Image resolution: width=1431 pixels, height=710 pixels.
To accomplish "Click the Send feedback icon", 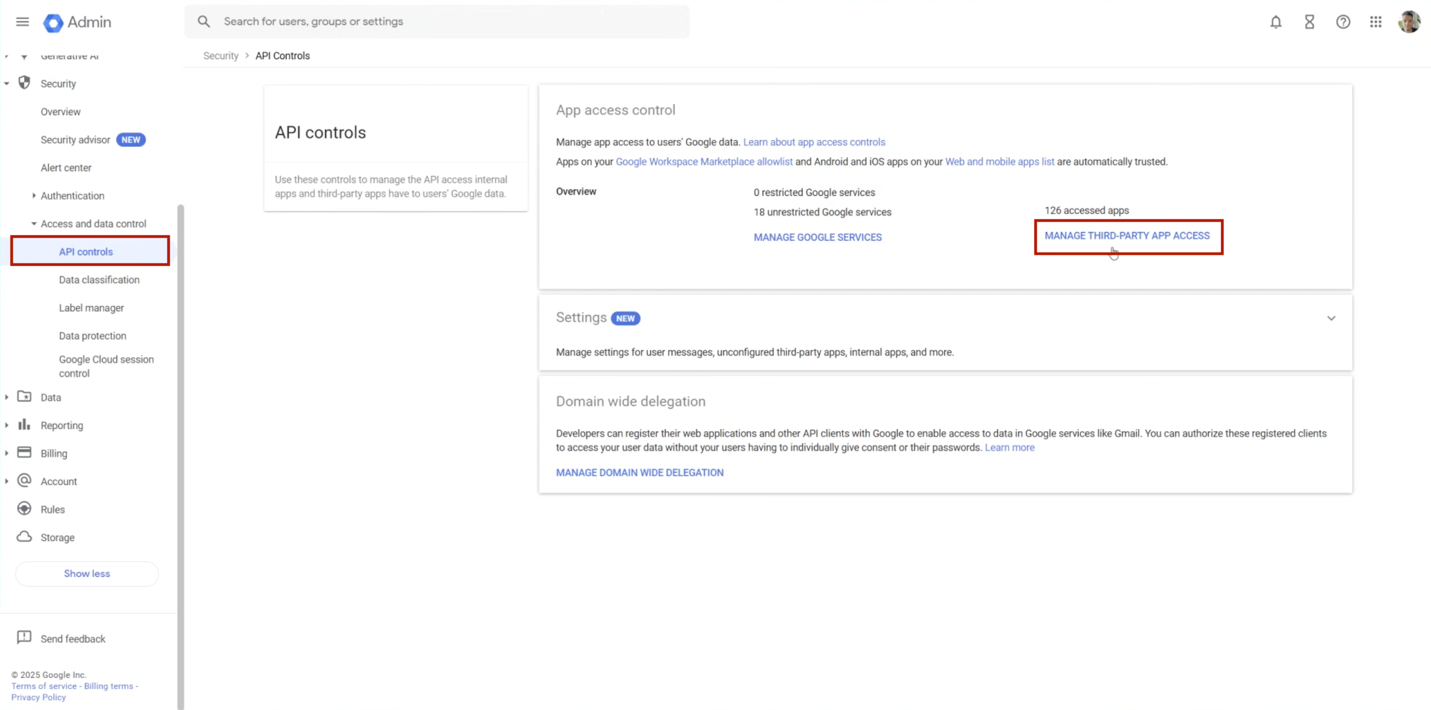I will 24,638.
